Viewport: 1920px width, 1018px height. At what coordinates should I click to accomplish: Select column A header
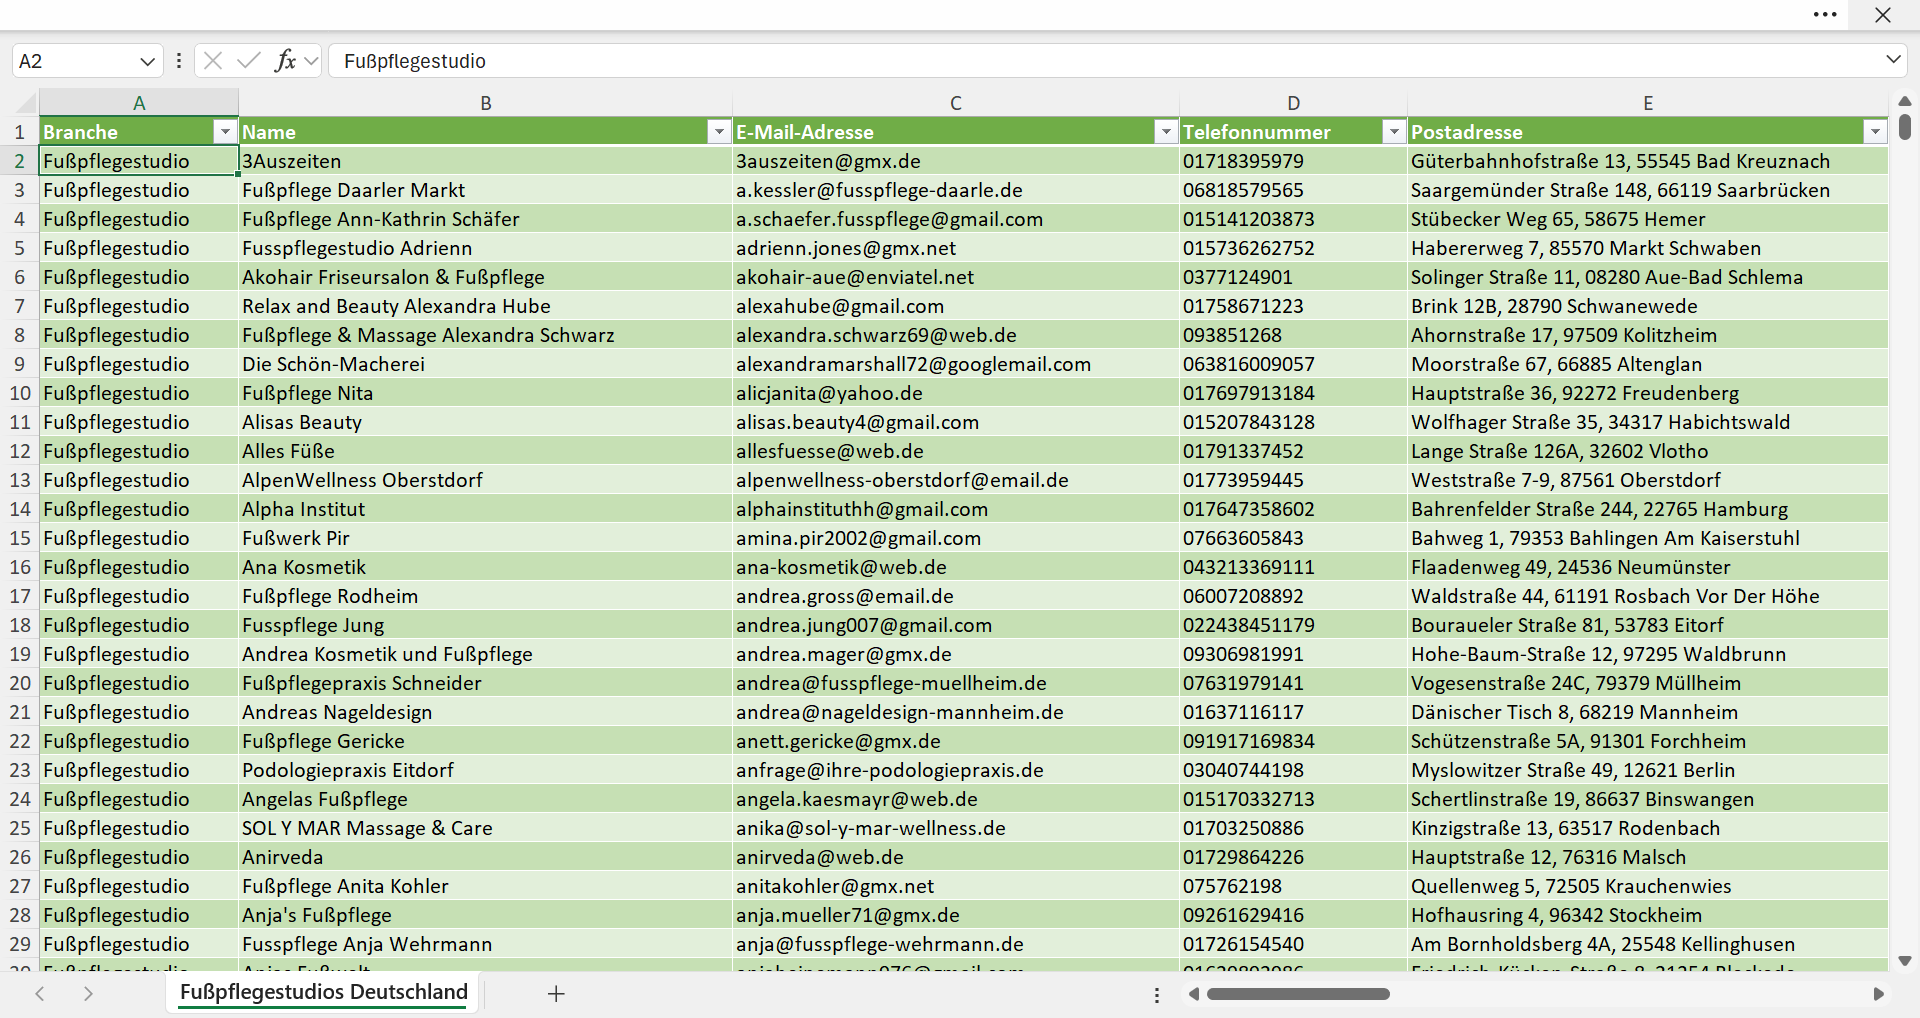pos(139,103)
